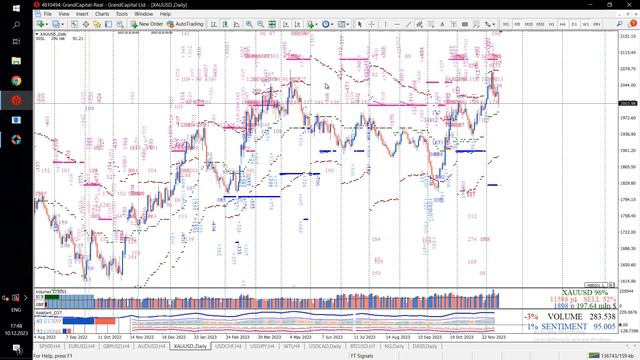Viewport: 640px width, 360px height.
Task: Set timeframe to D1
Action: [x=574, y=24]
